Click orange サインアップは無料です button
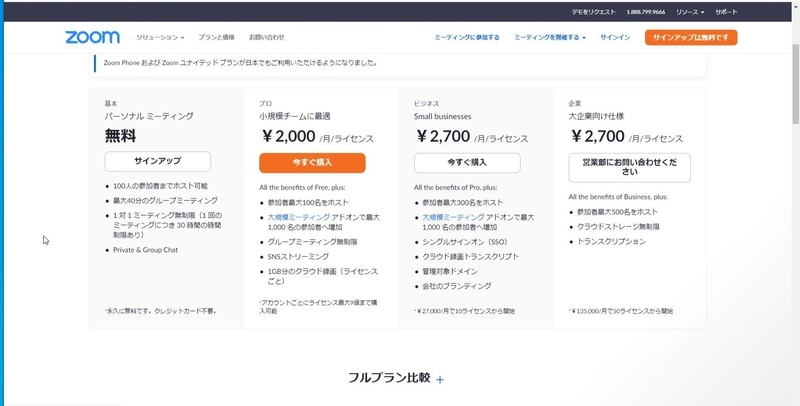800x406 pixels. (x=691, y=37)
